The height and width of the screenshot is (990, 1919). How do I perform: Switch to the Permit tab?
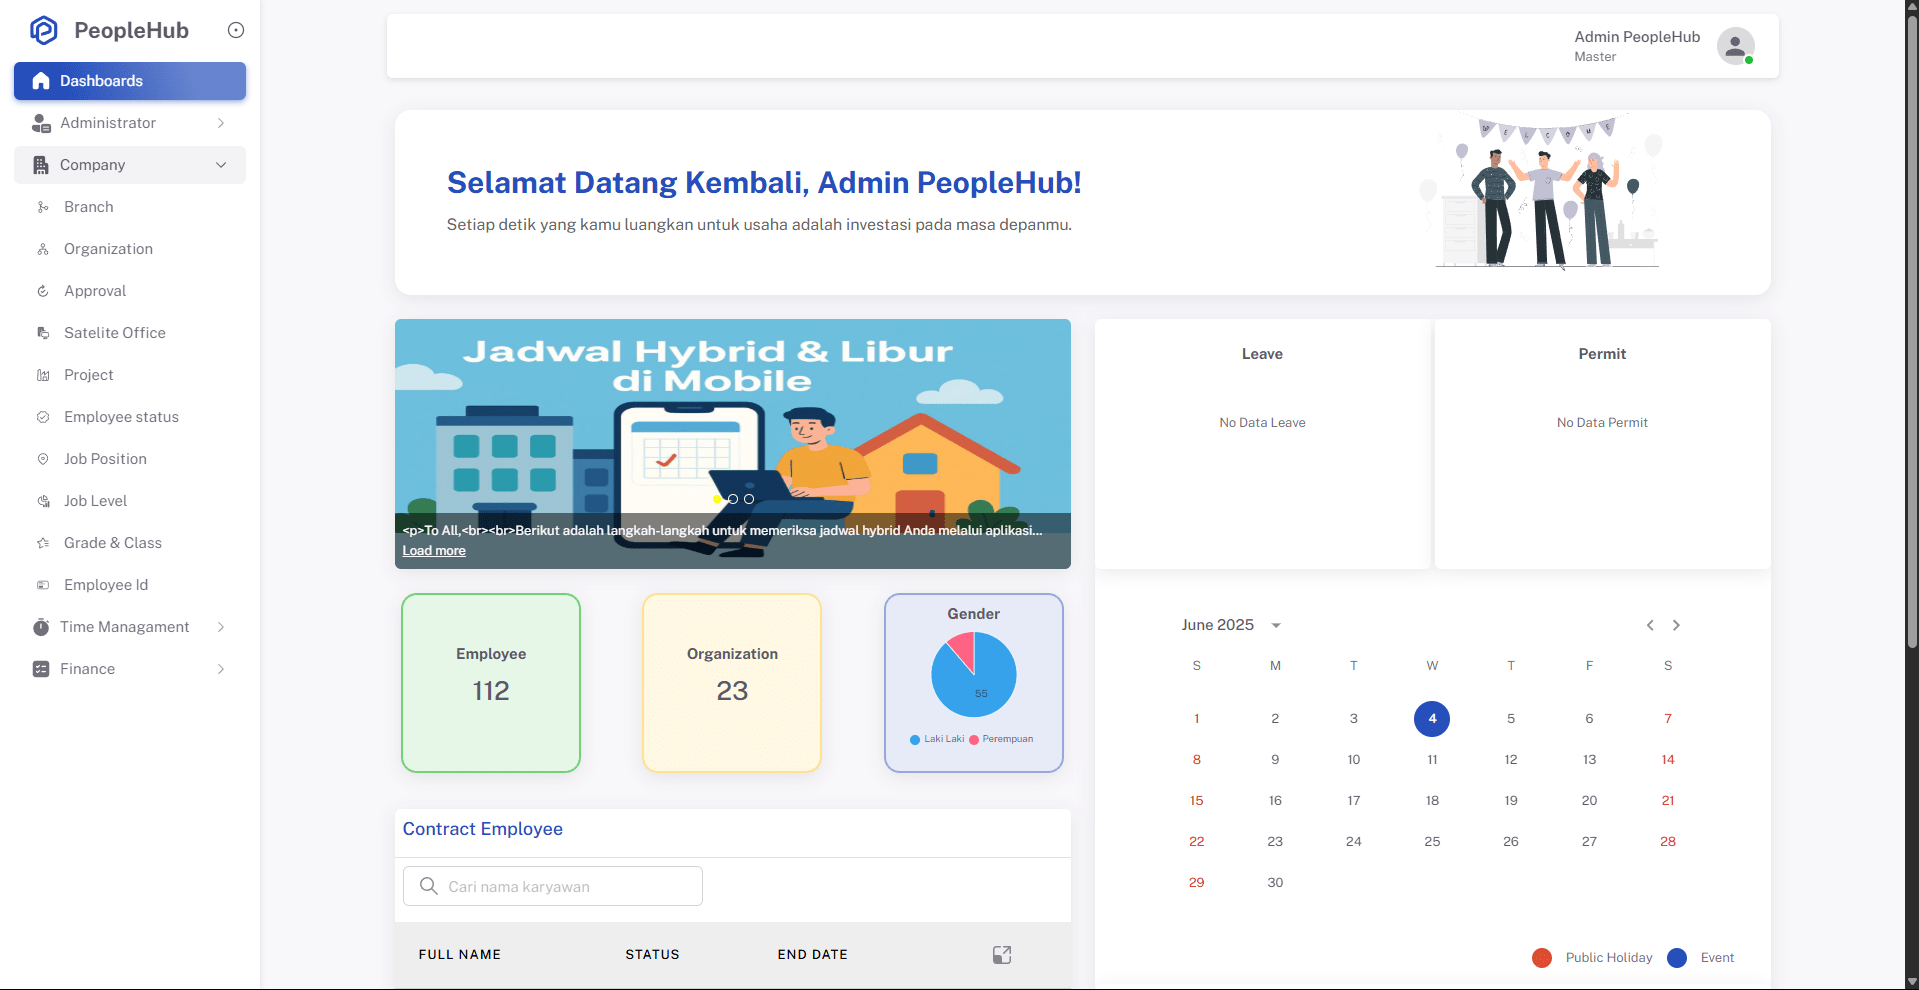pos(1602,353)
